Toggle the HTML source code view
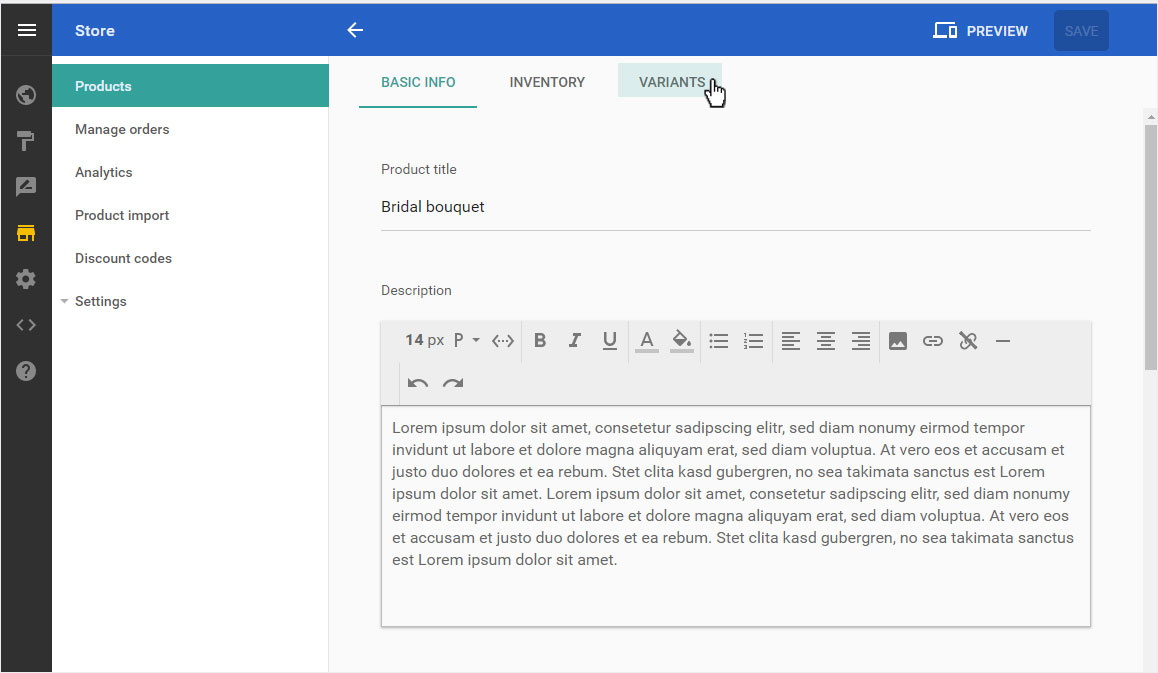This screenshot has width=1158, height=673. click(x=503, y=341)
